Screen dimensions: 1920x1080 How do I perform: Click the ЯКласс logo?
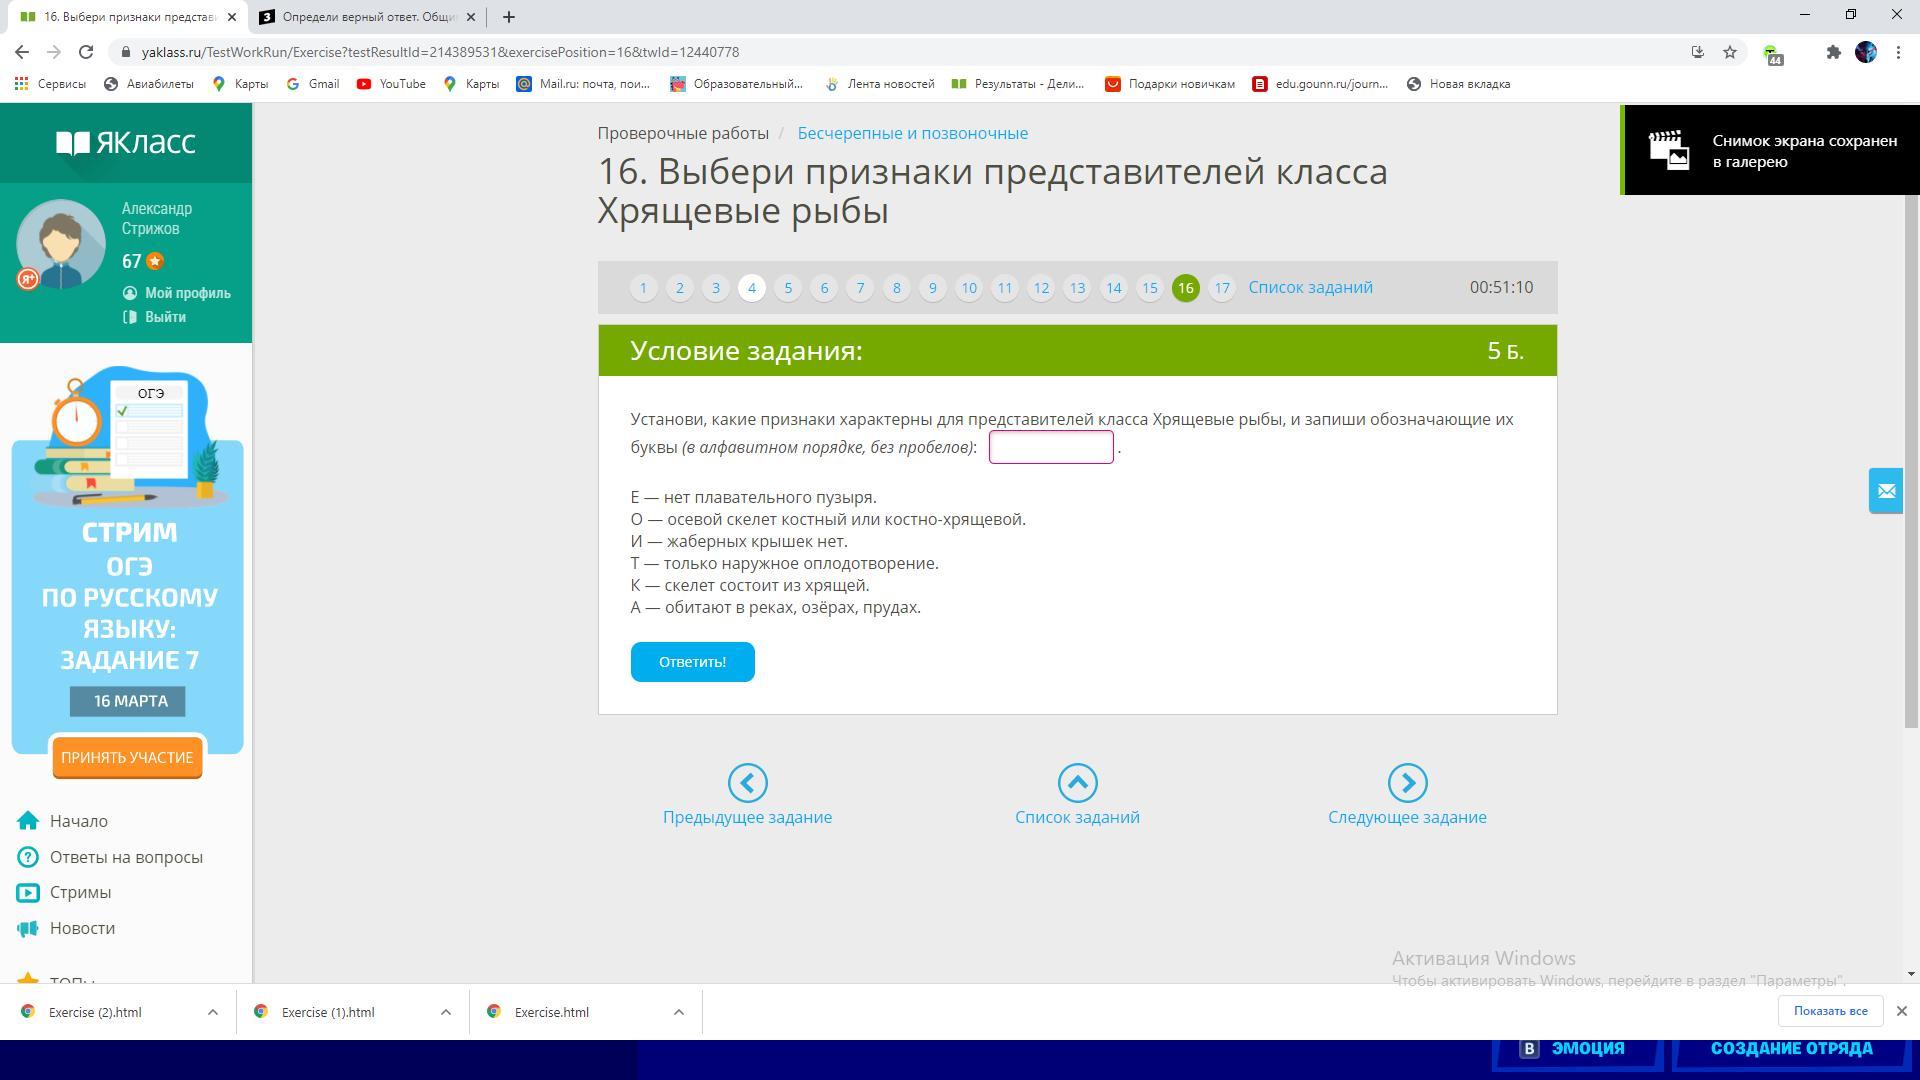pos(126,142)
